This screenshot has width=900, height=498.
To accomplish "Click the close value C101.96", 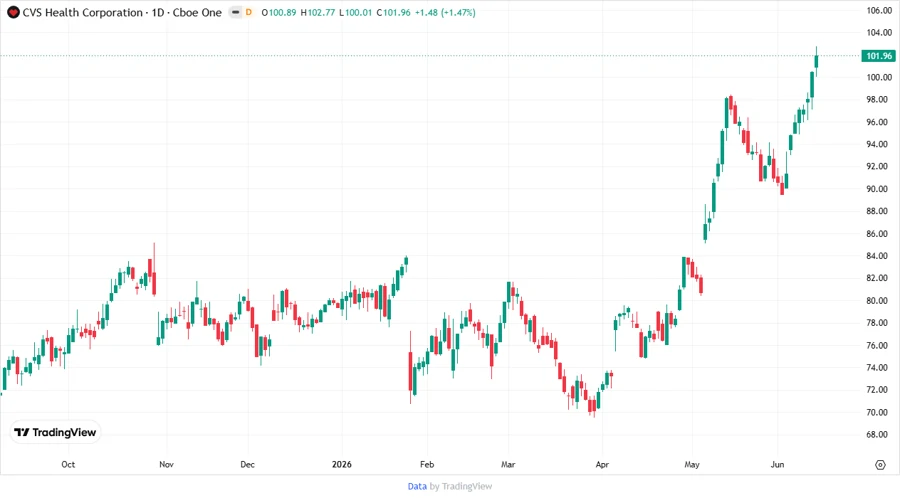I will [x=394, y=13].
